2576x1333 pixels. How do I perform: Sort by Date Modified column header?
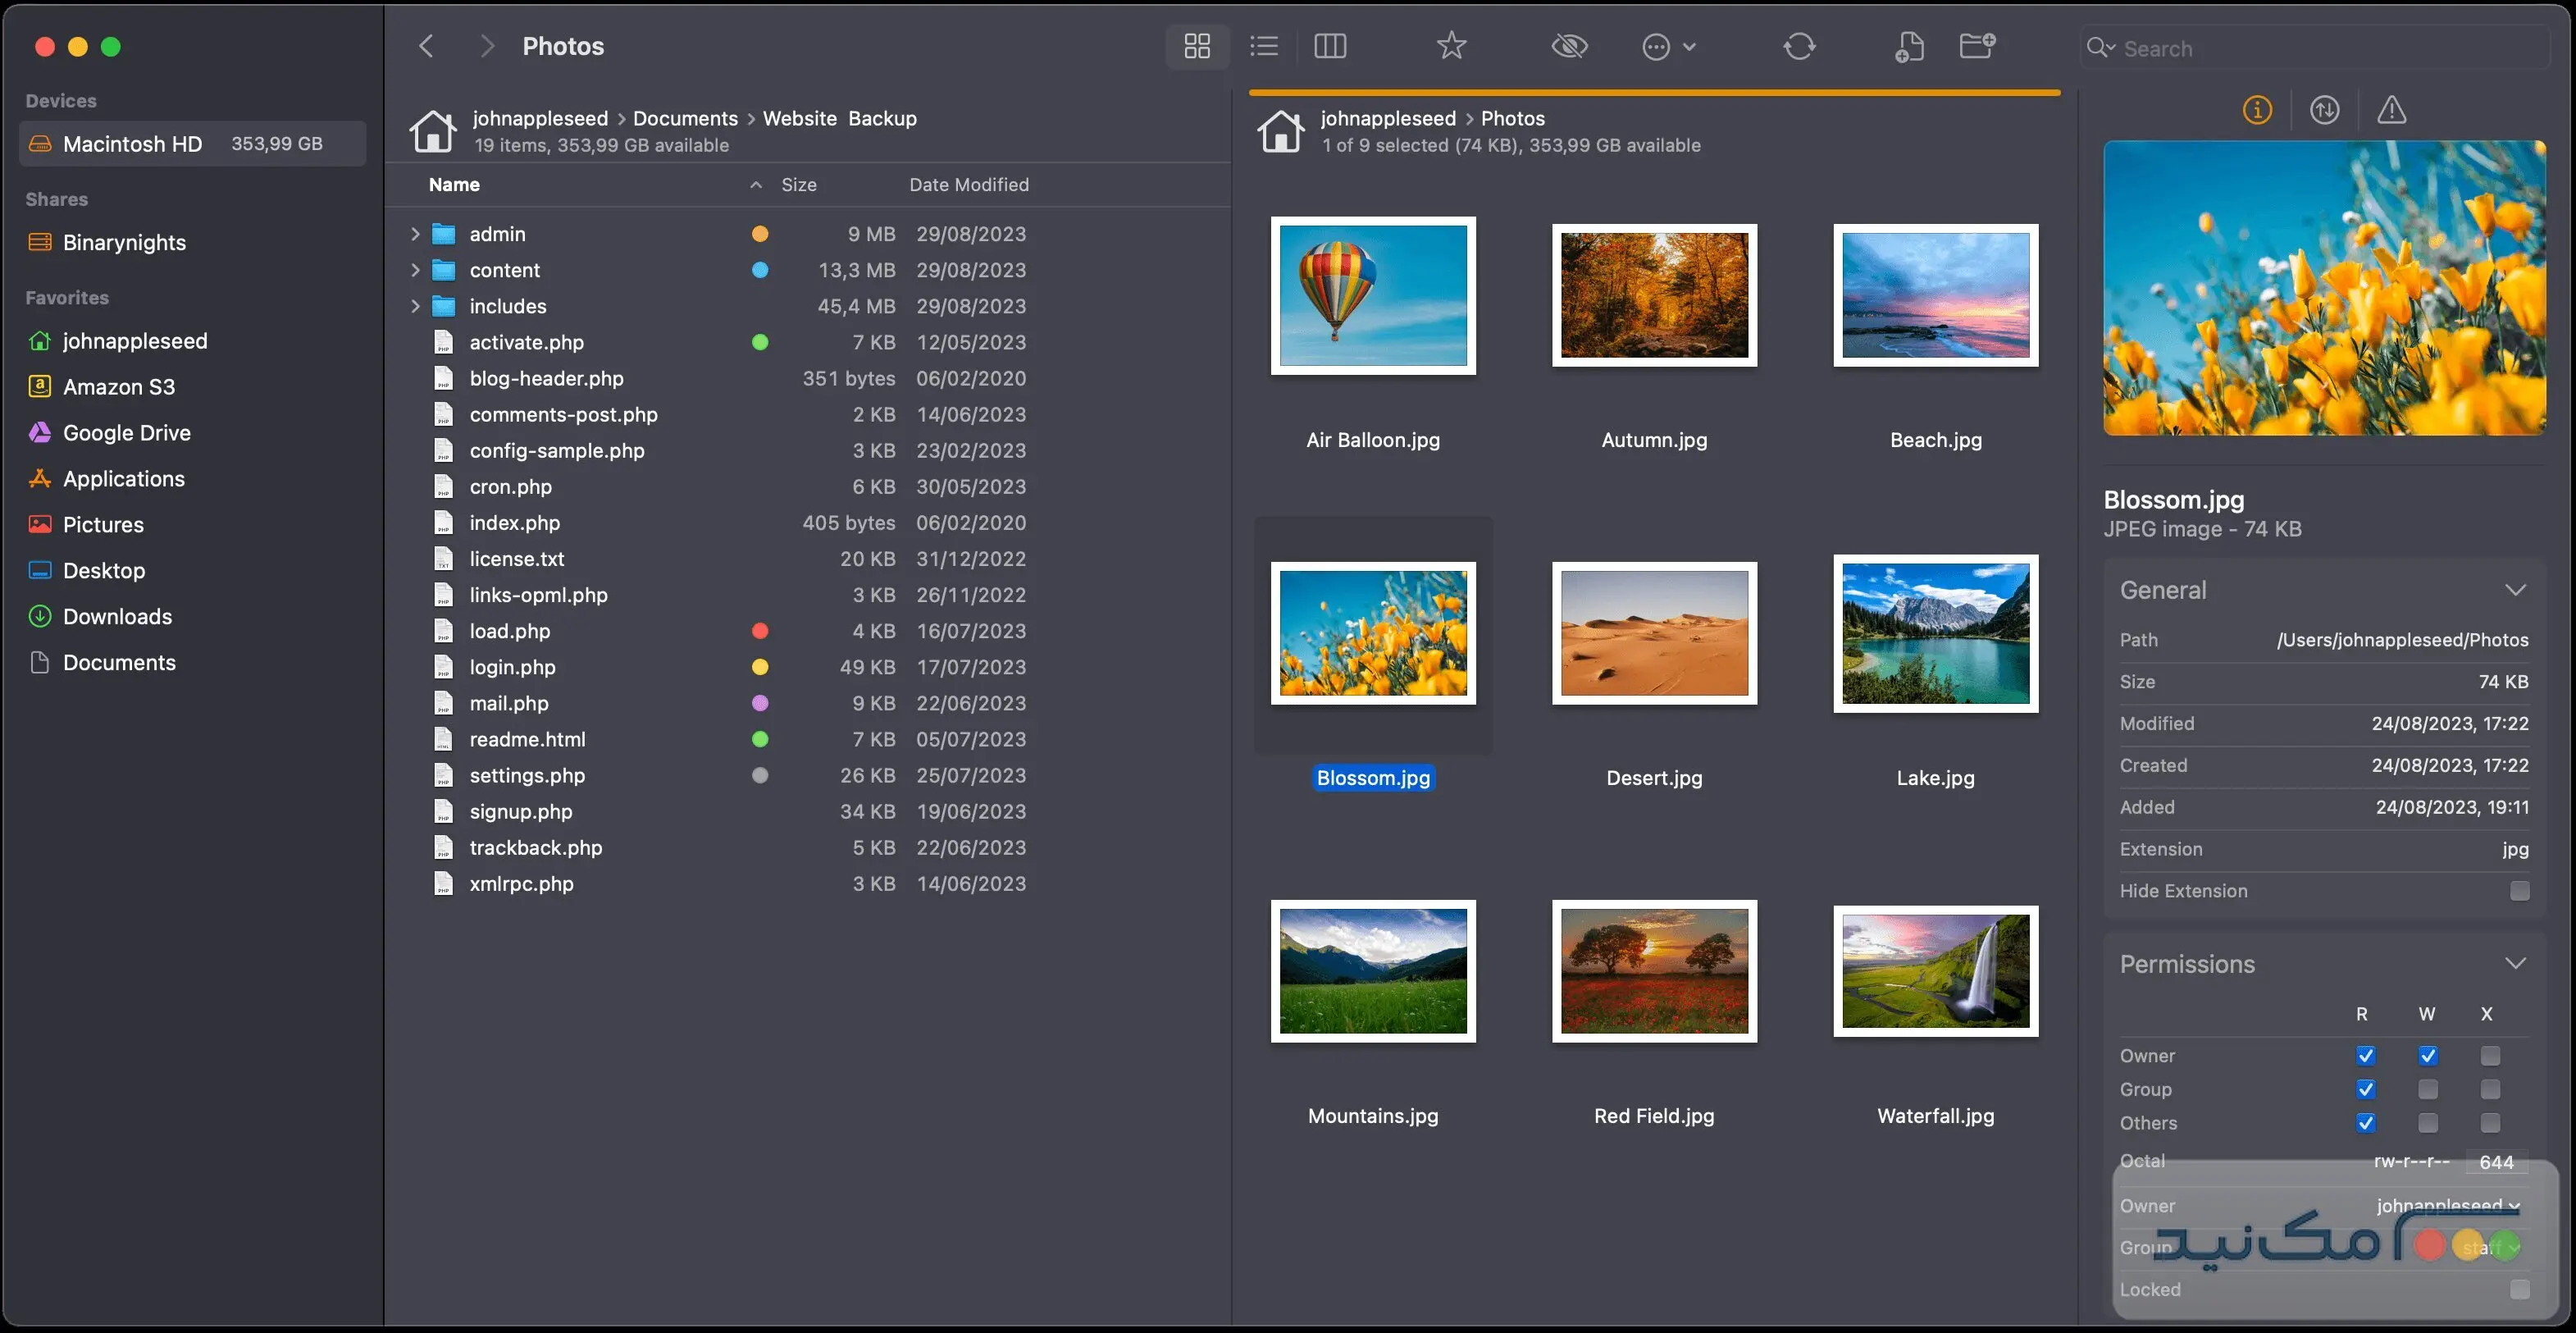(x=968, y=185)
